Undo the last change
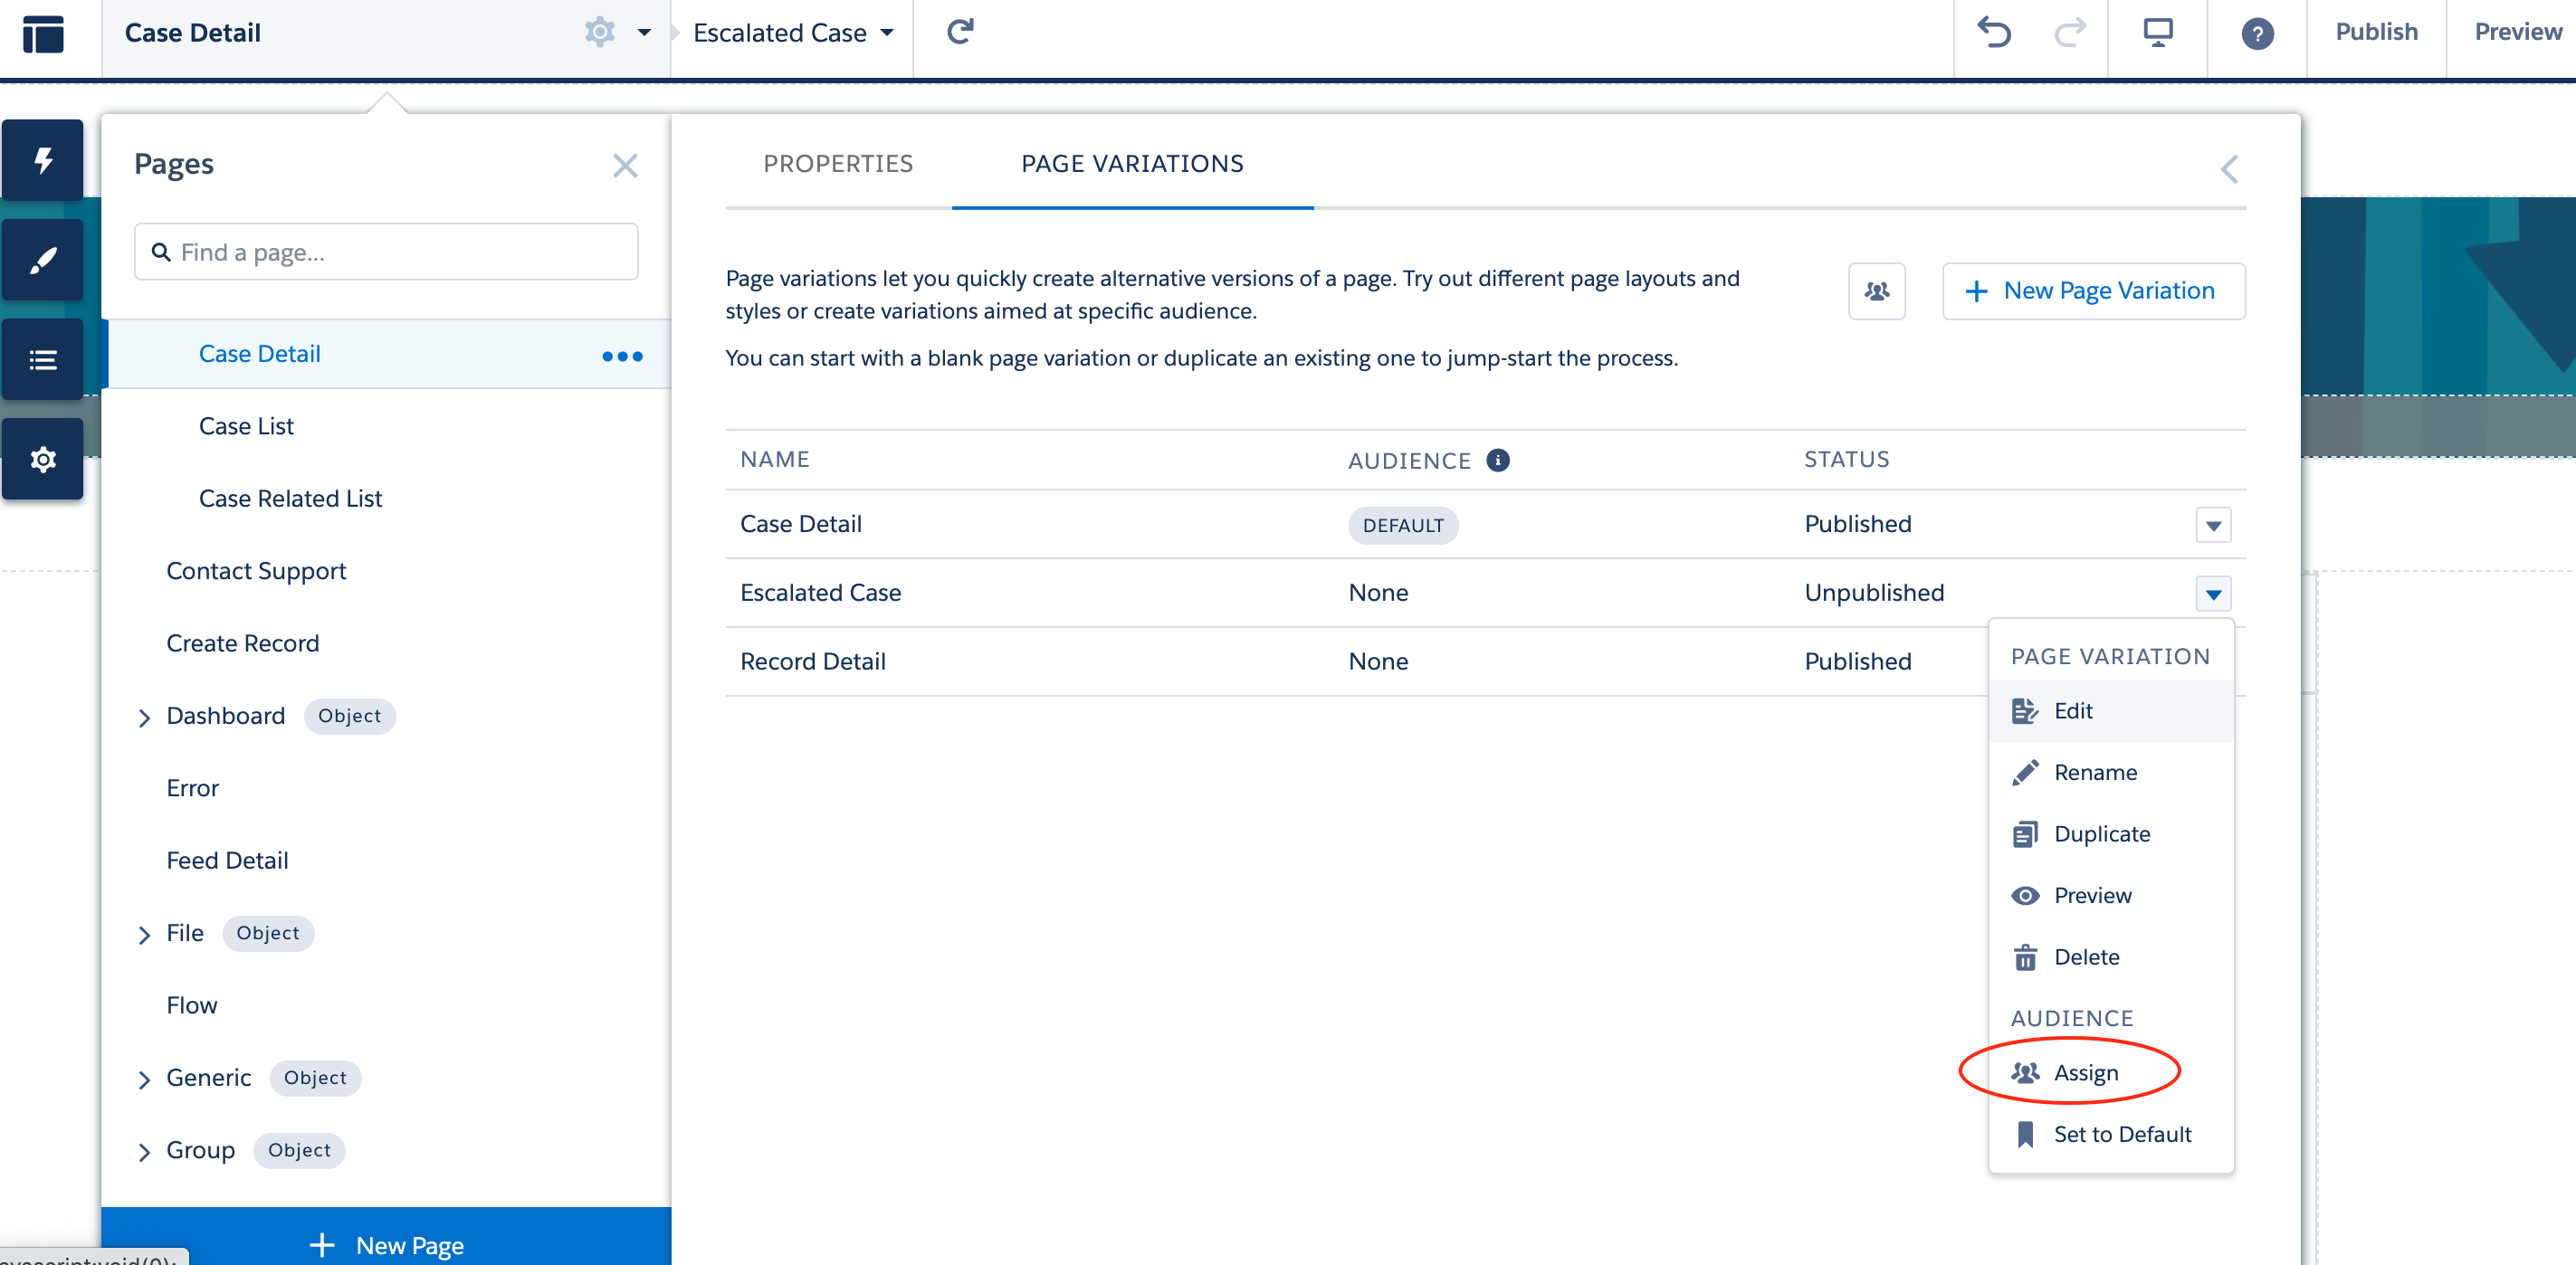The image size is (2576, 1265). coord(1994,32)
